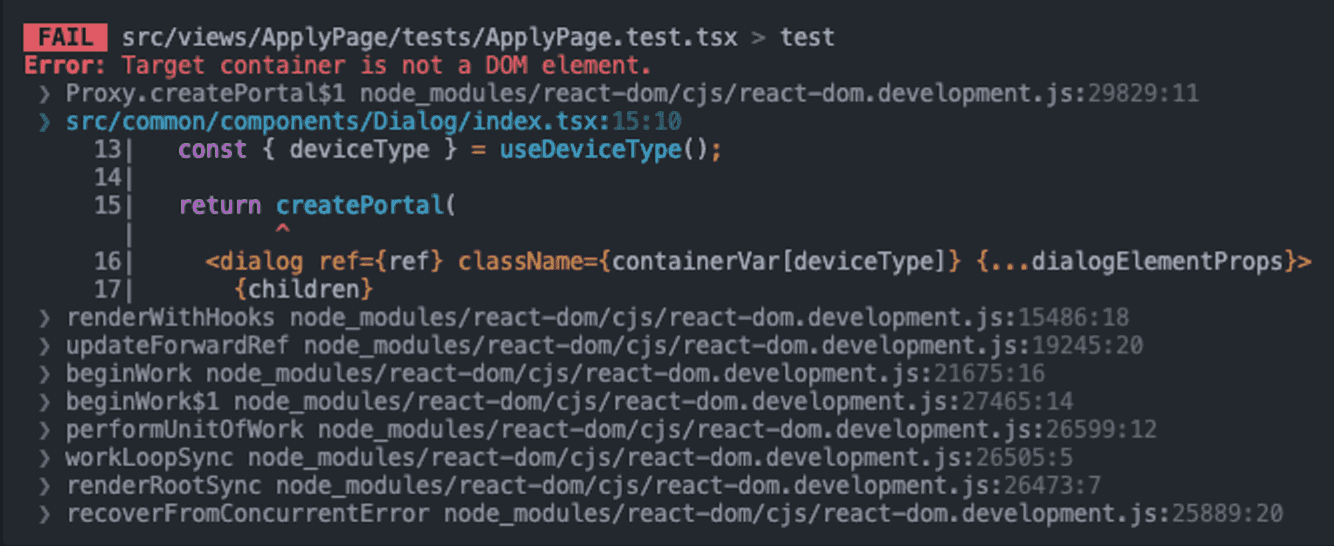Click {children} on line 17

[x=305, y=290]
